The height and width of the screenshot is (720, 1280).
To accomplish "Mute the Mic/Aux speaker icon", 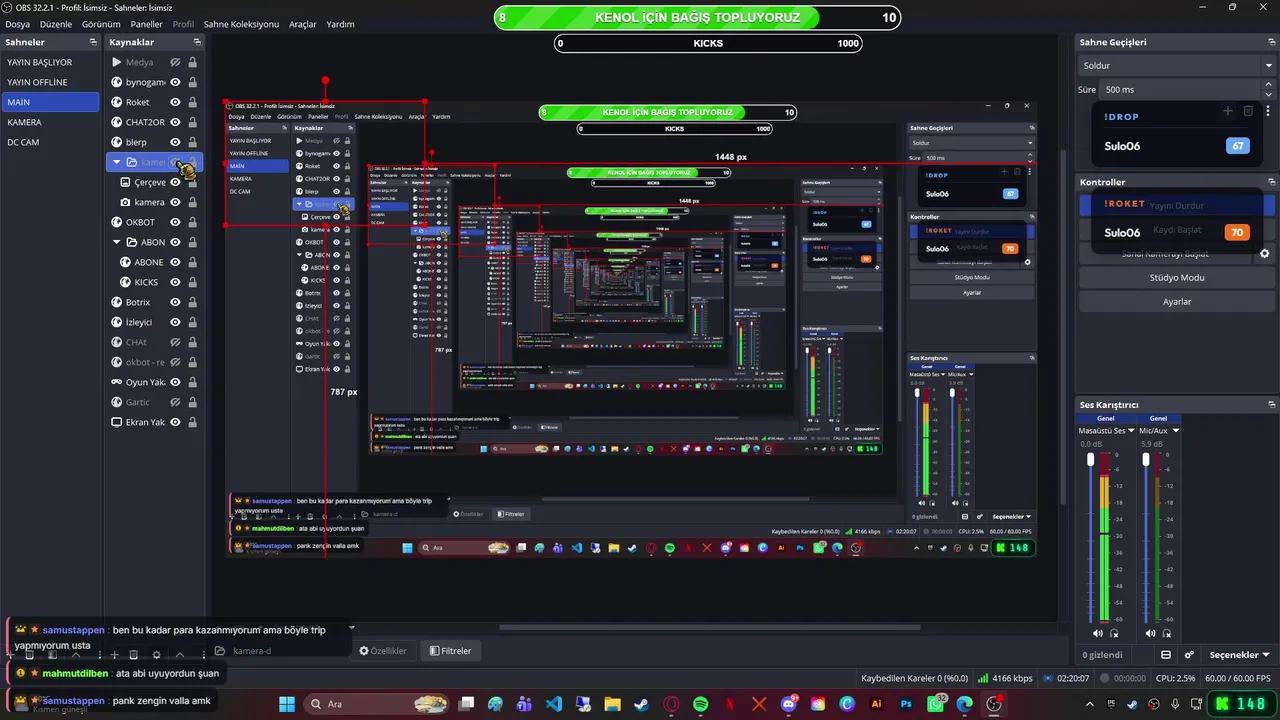I will (1150, 633).
